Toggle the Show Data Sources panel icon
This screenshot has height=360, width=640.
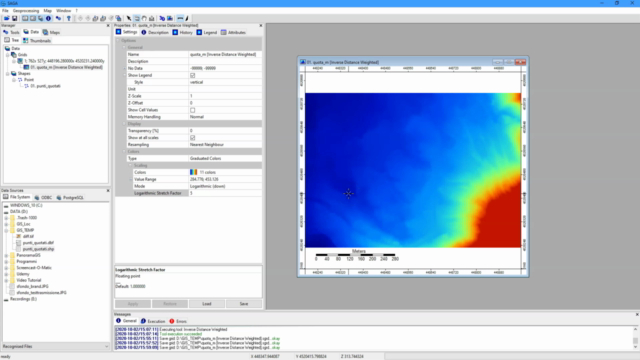point(40,18)
